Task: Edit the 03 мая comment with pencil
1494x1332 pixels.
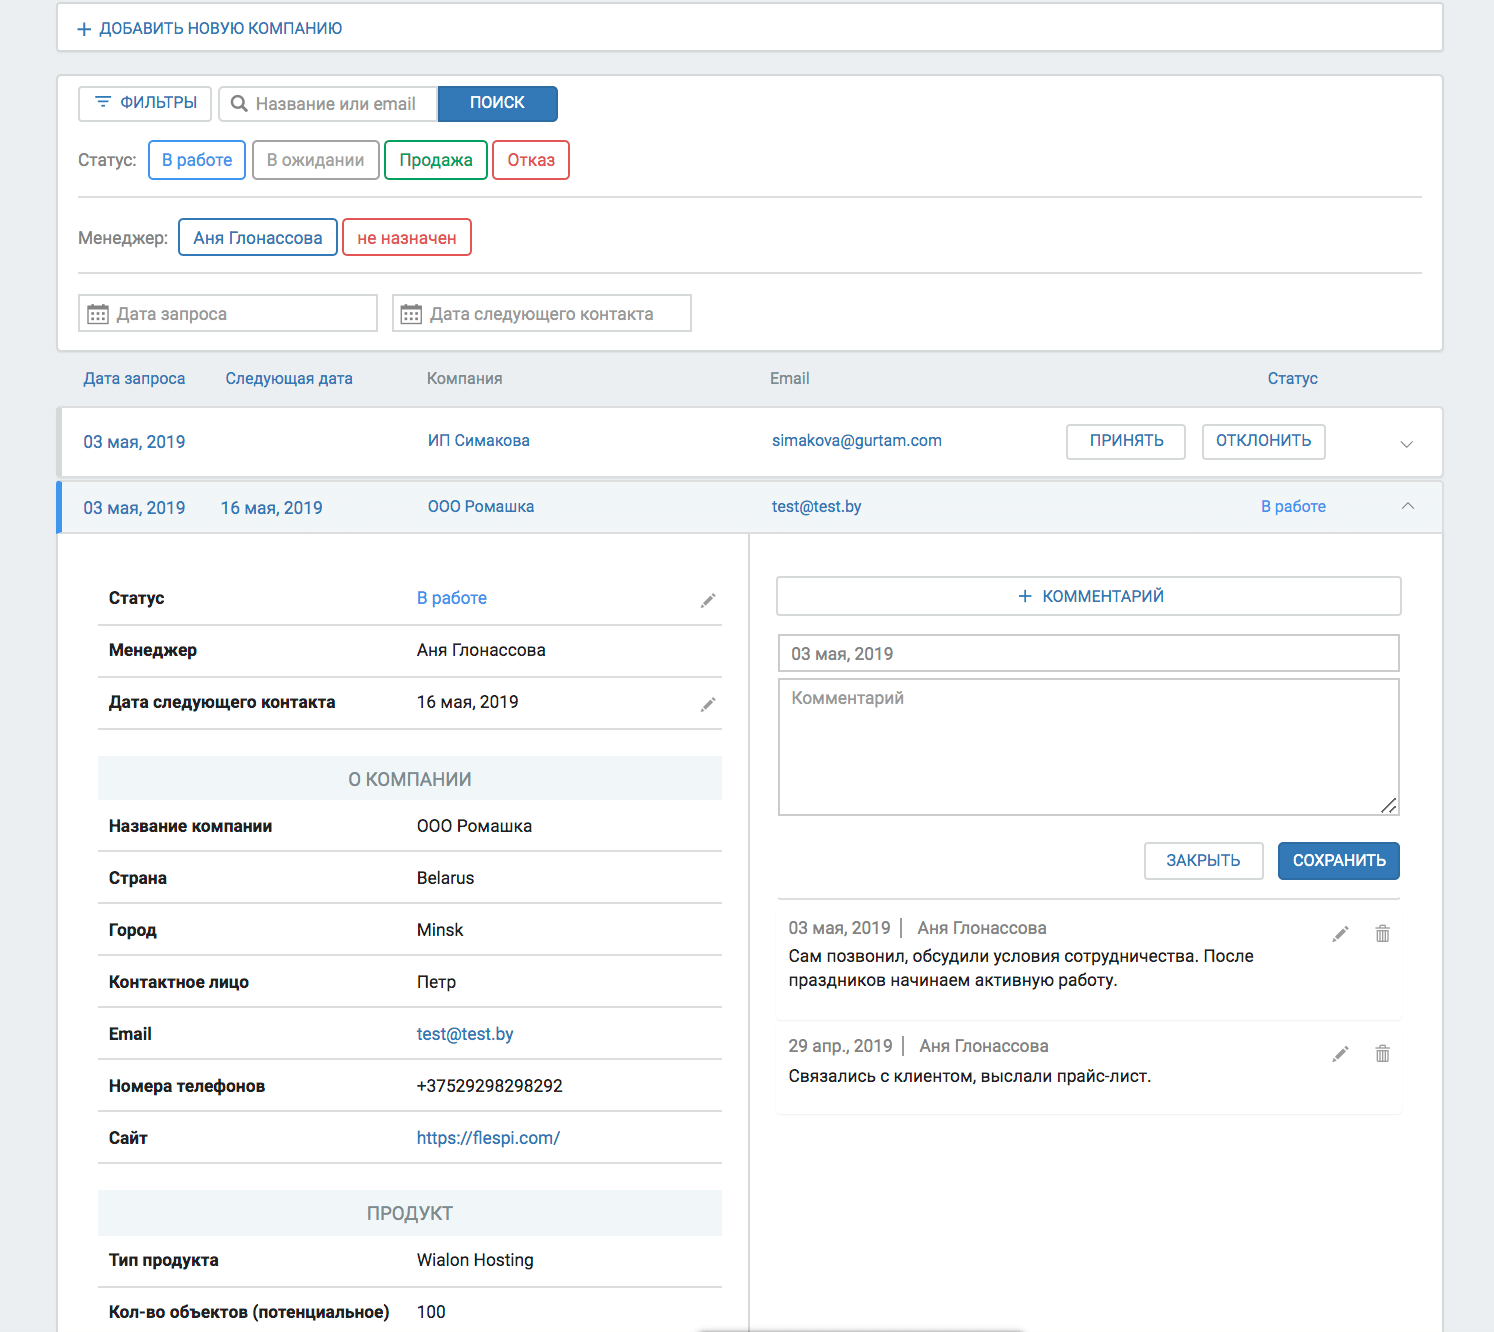Action: point(1340,934)
